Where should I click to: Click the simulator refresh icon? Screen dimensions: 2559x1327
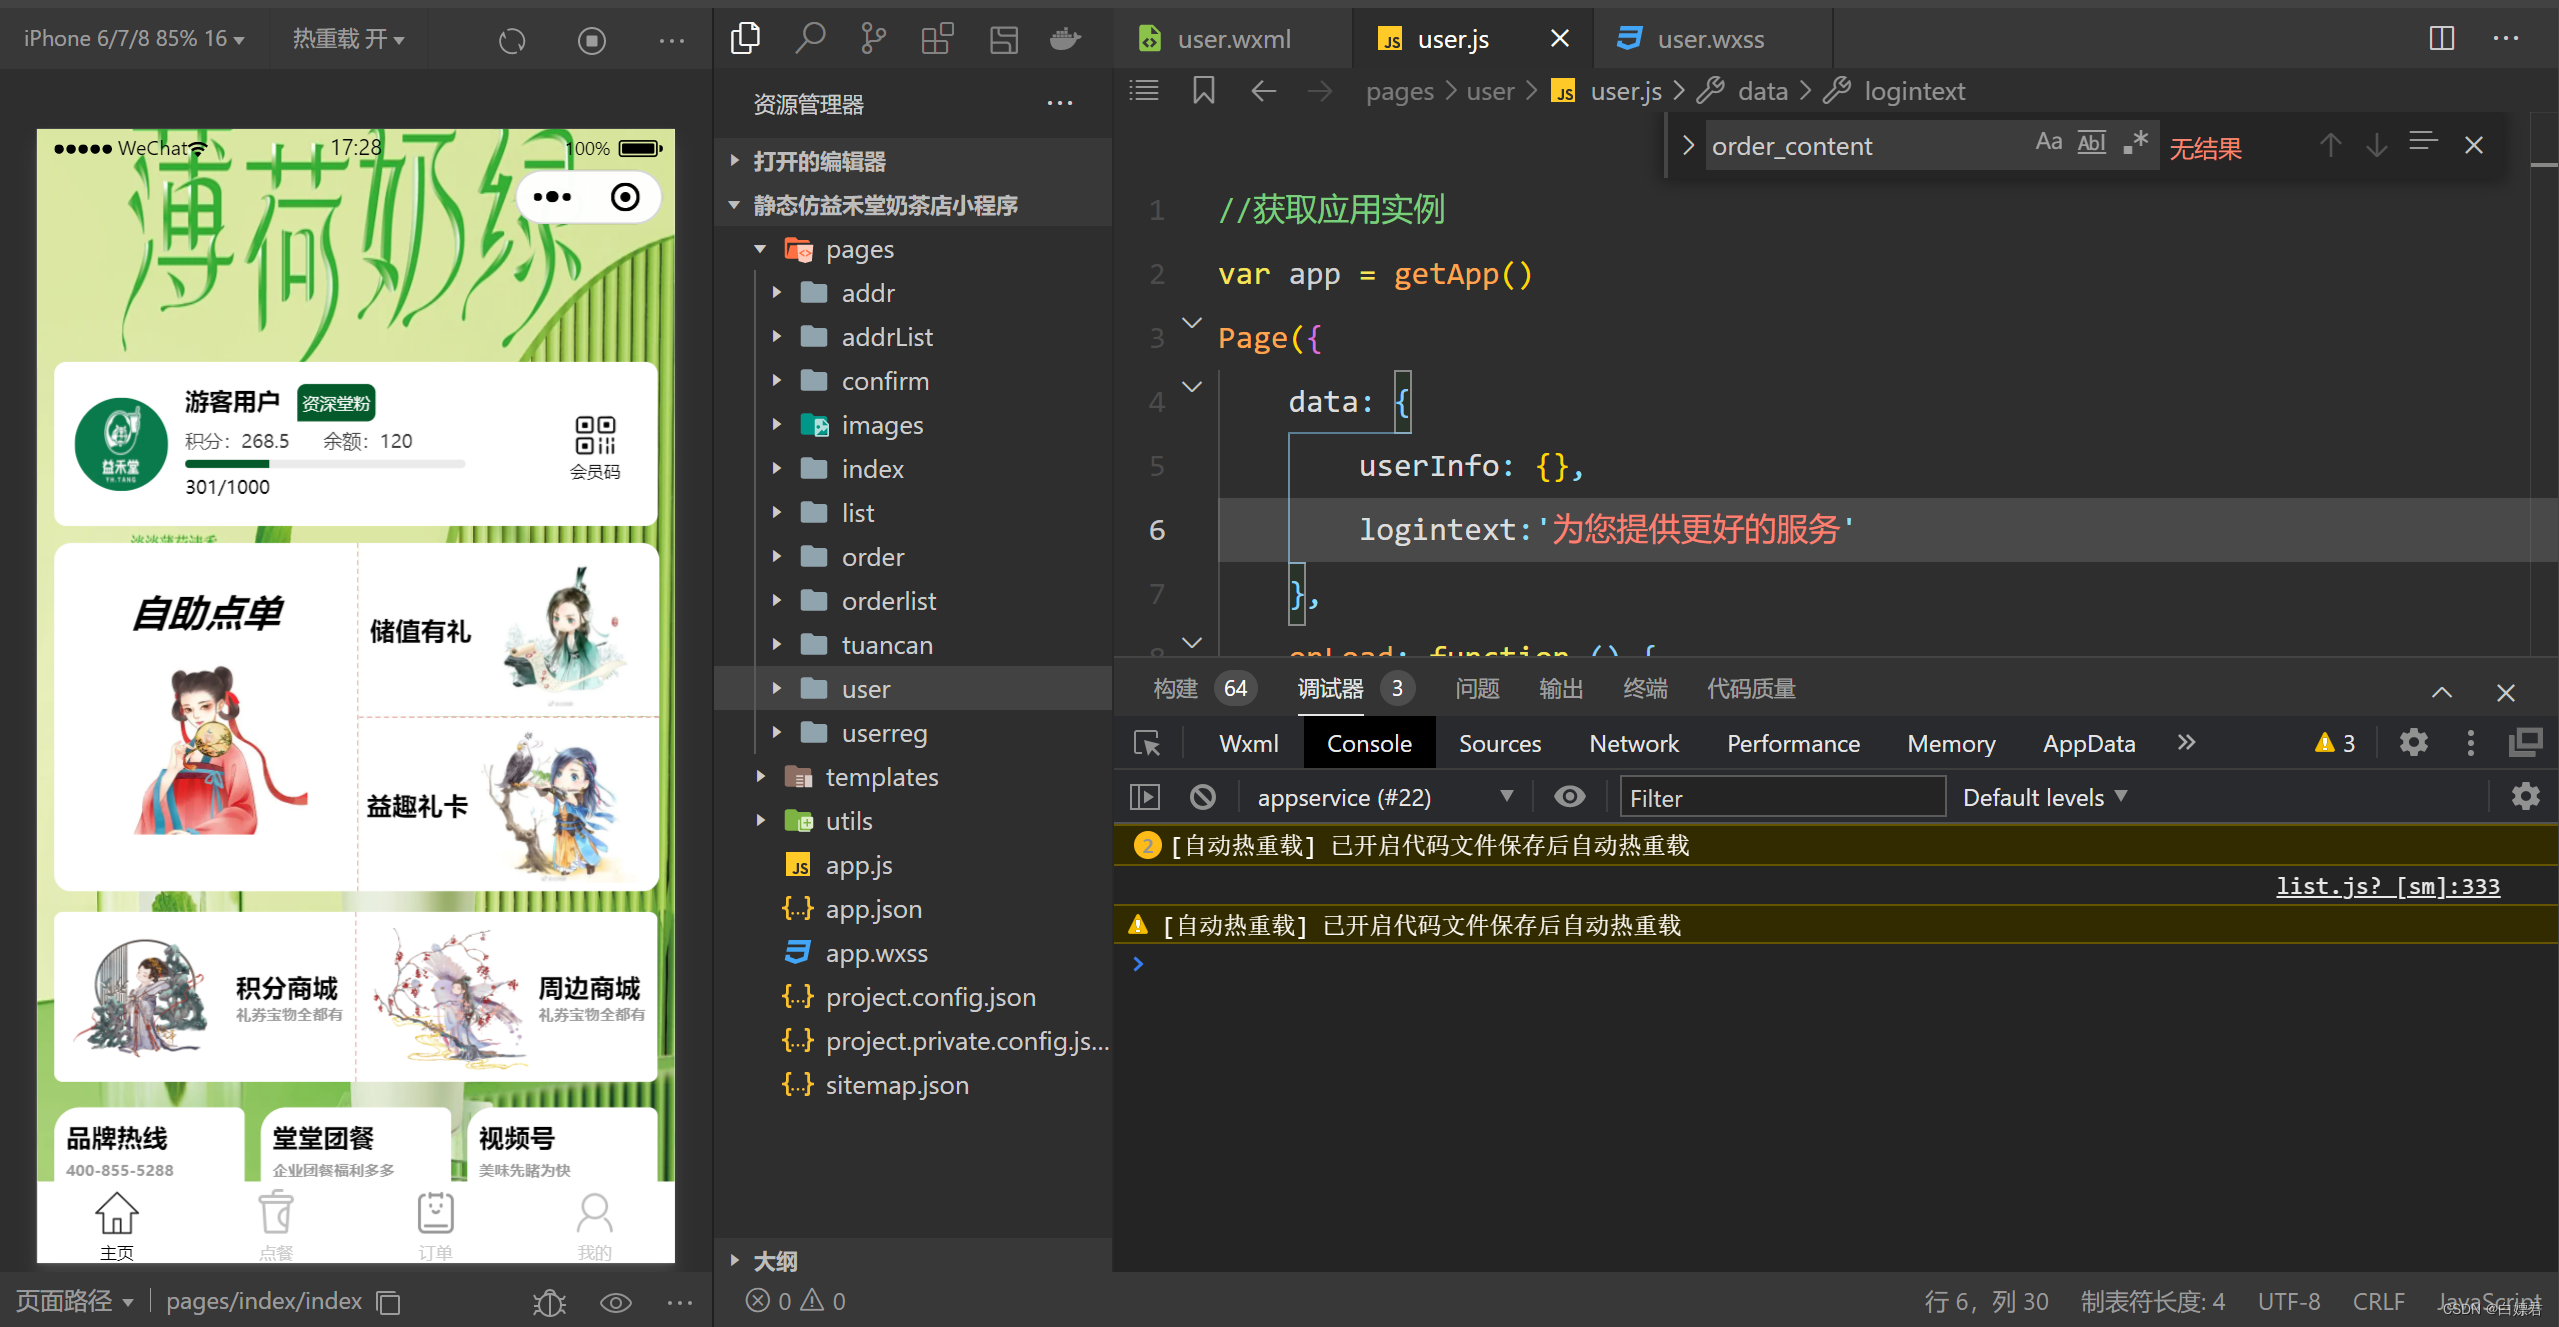[x=512, y=40]
